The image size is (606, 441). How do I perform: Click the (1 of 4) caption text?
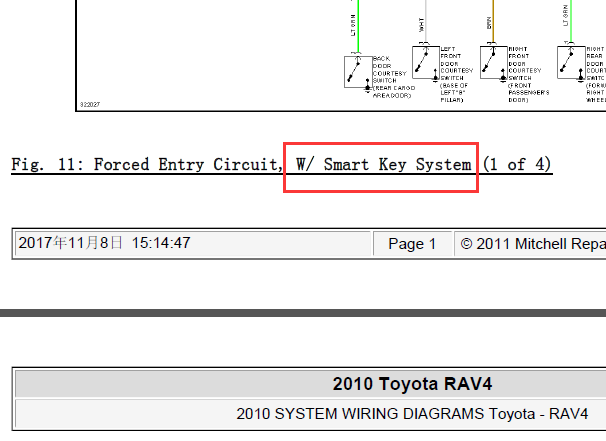(517, 165)
